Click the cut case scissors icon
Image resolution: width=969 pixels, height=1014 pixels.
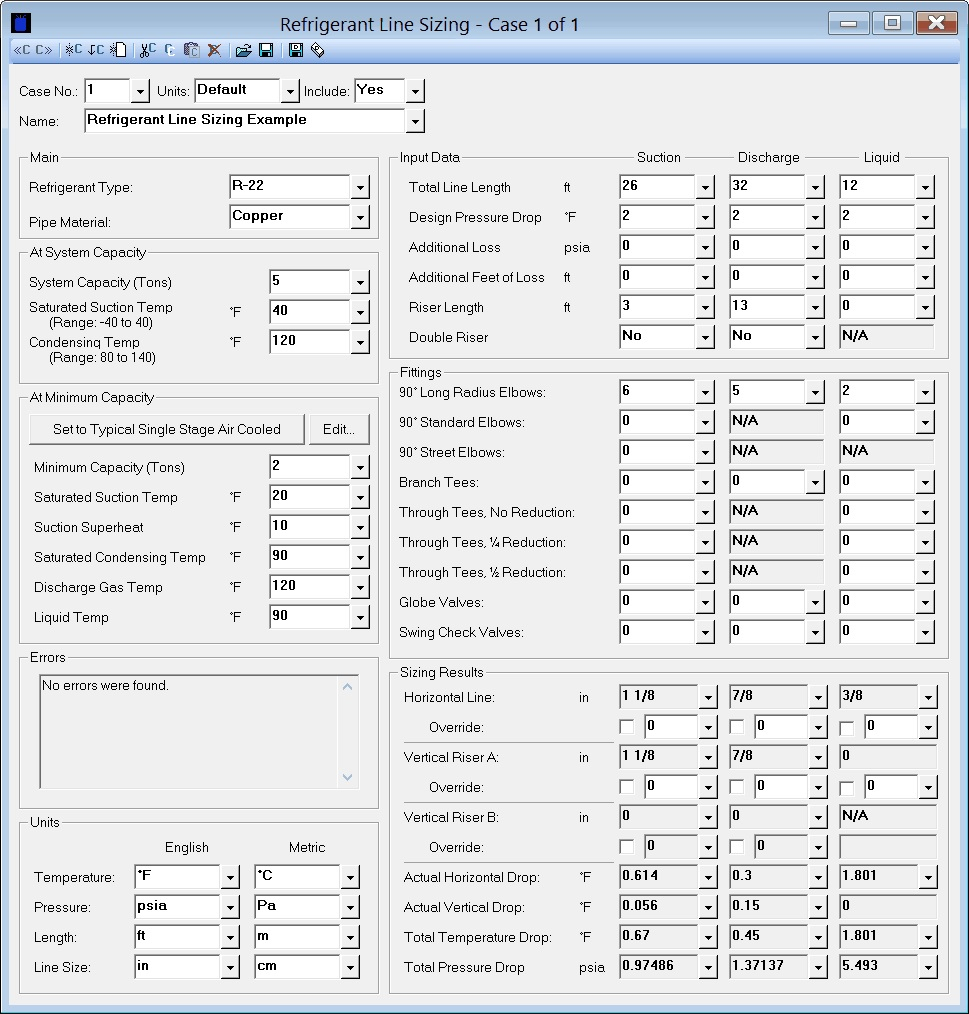(148, 50)
